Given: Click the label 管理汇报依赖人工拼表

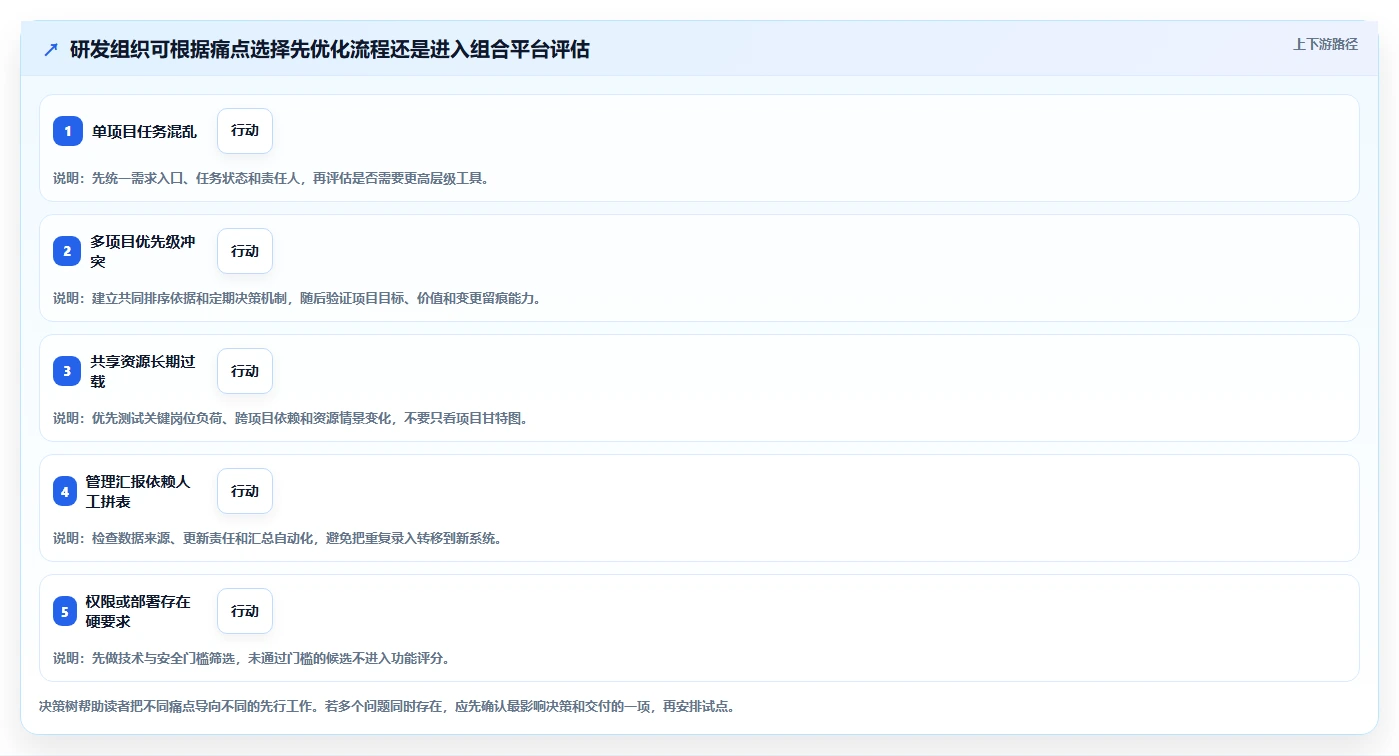Looking at the screenshot, I should click(x=138, y=491).
